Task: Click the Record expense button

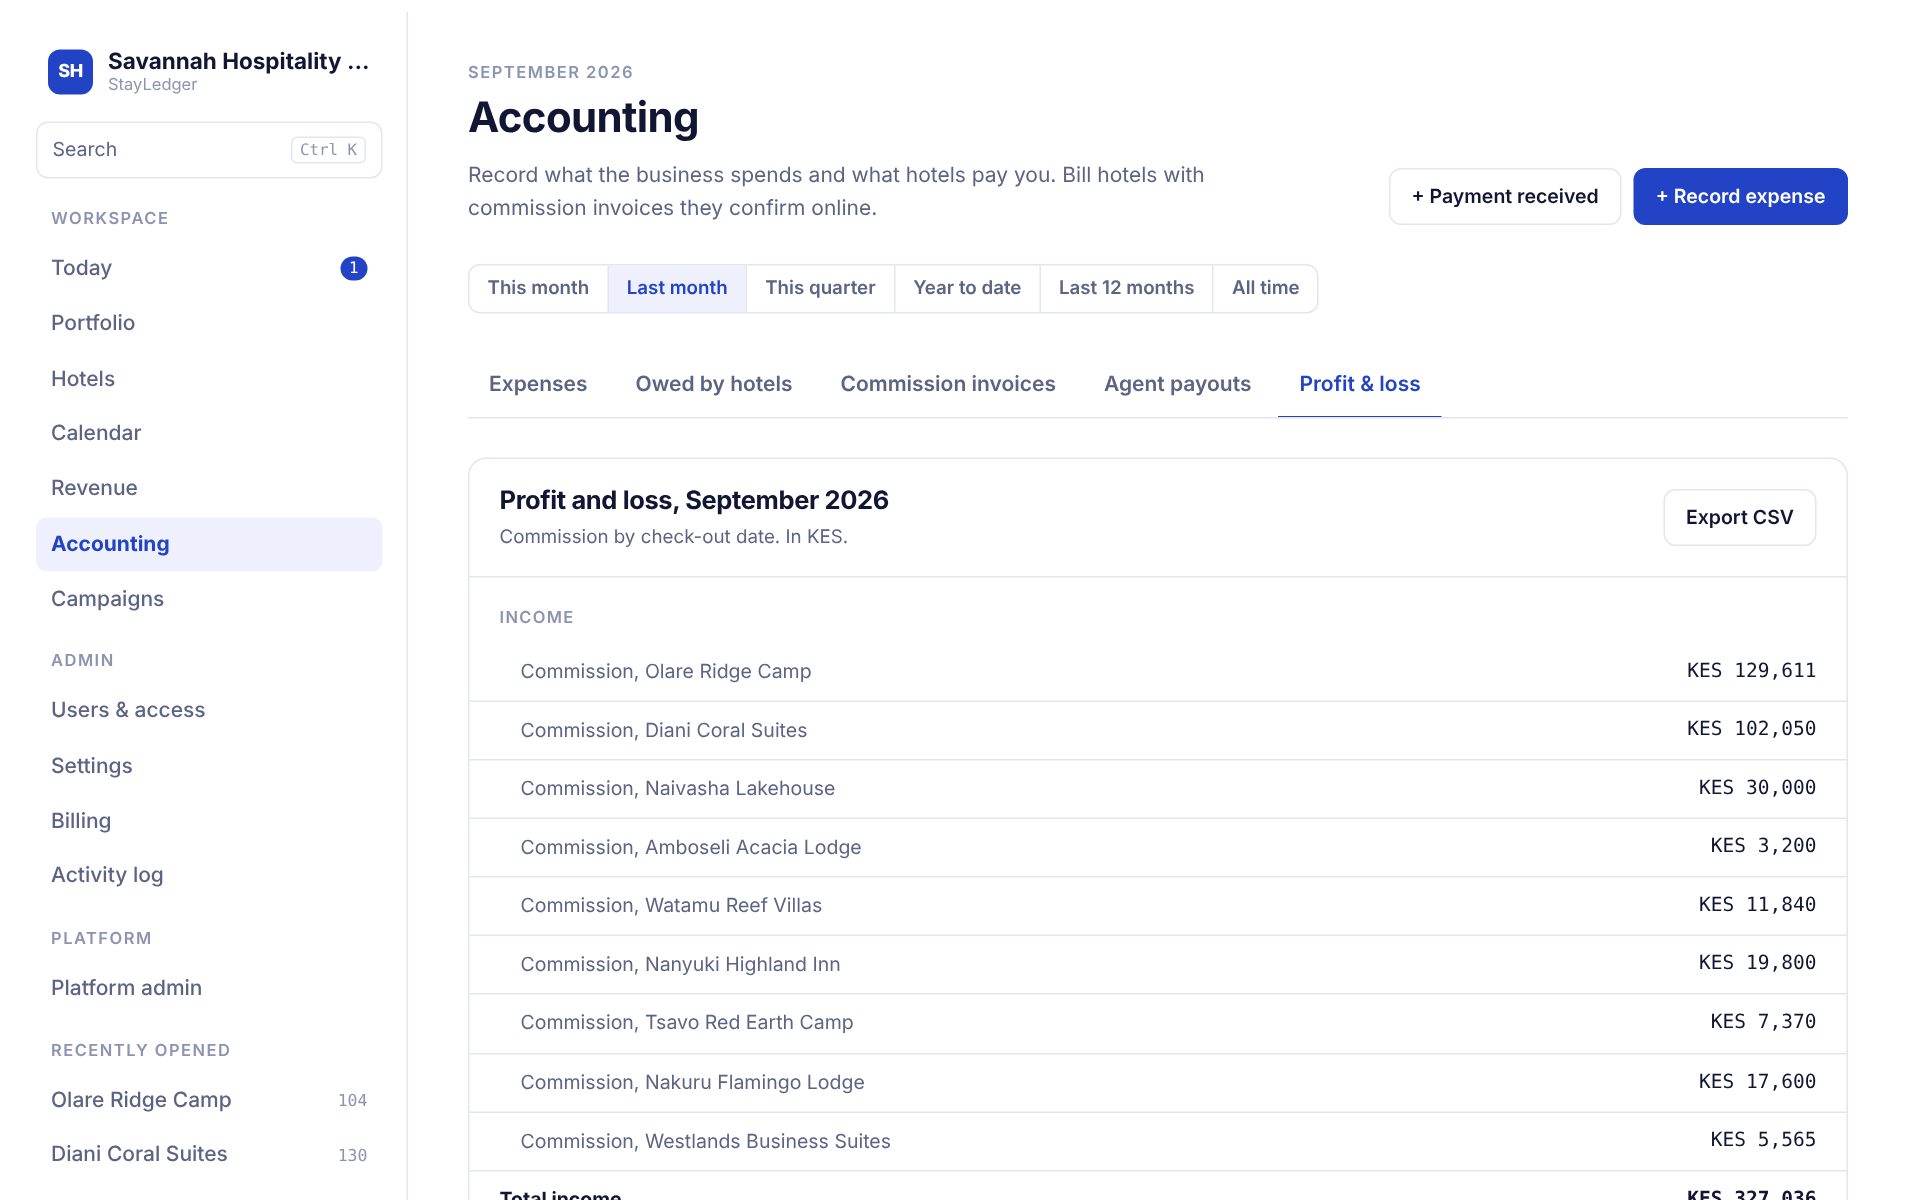Action: (x=1740, y=197)
